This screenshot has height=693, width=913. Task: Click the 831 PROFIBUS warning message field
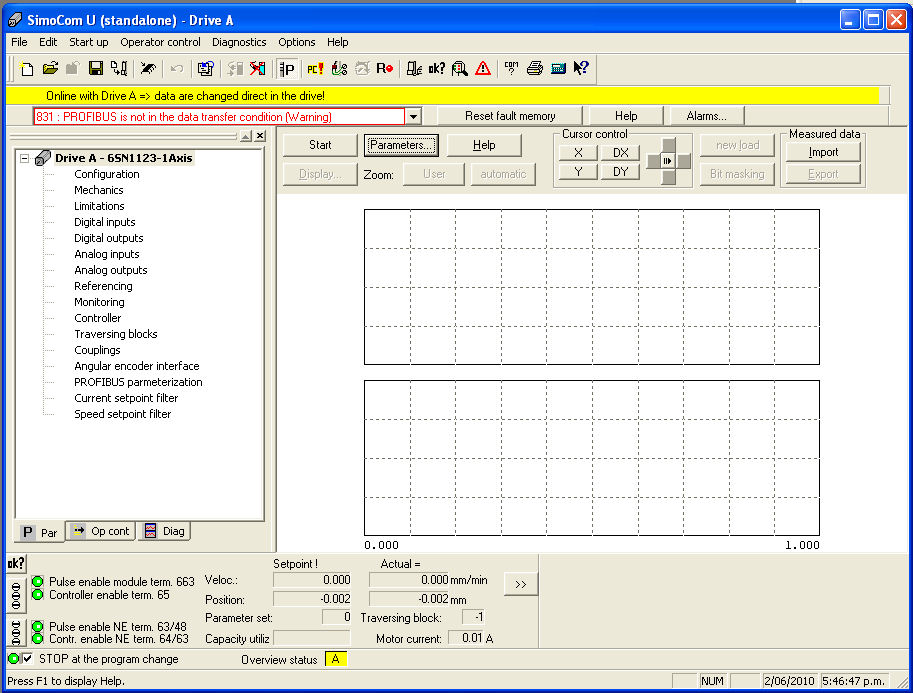219,116
